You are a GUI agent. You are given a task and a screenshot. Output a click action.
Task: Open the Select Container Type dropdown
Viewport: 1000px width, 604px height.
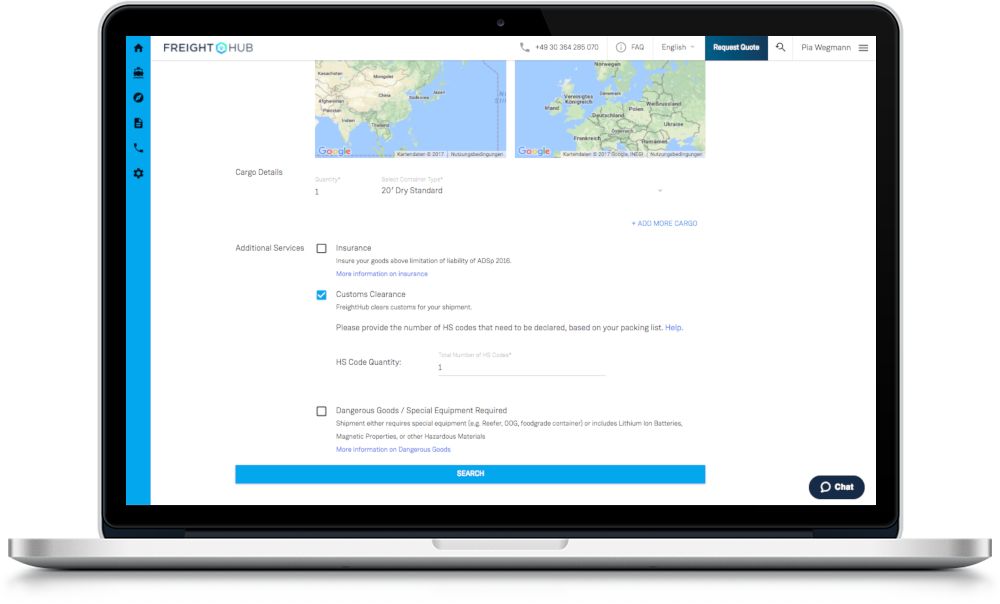pos(659,190)
